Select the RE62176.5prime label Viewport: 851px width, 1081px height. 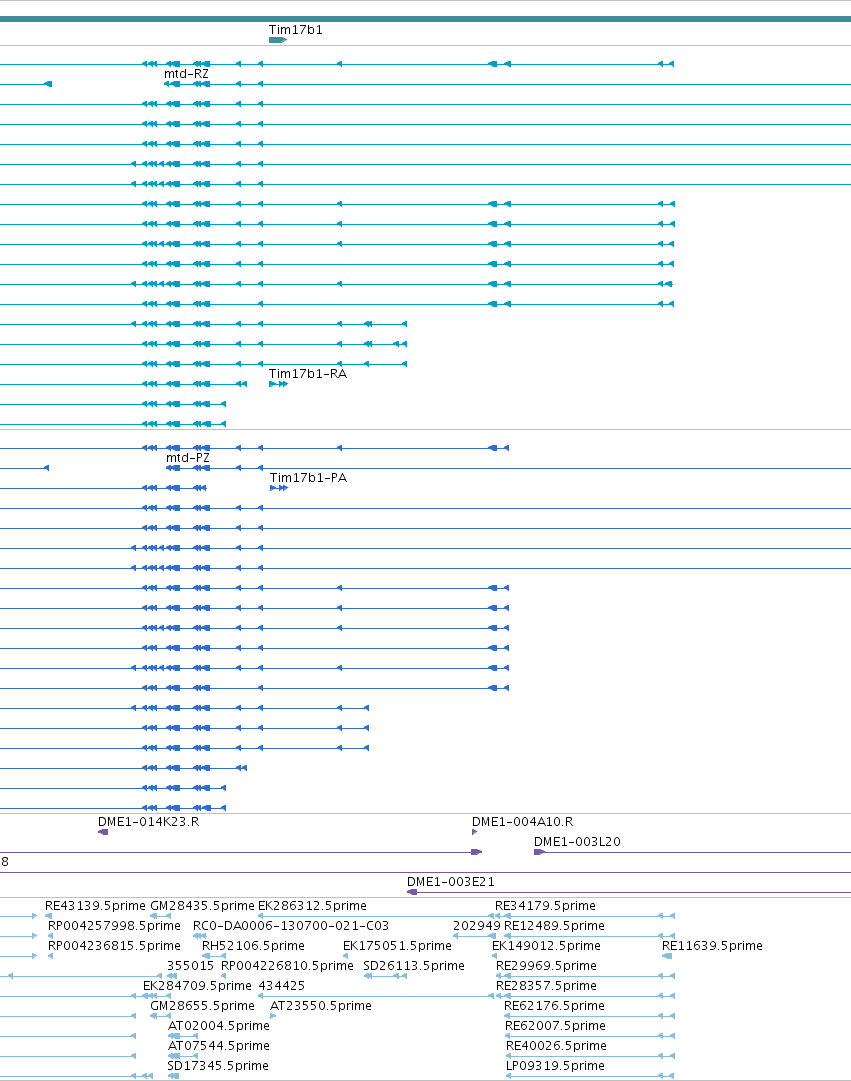point(554,1006)
